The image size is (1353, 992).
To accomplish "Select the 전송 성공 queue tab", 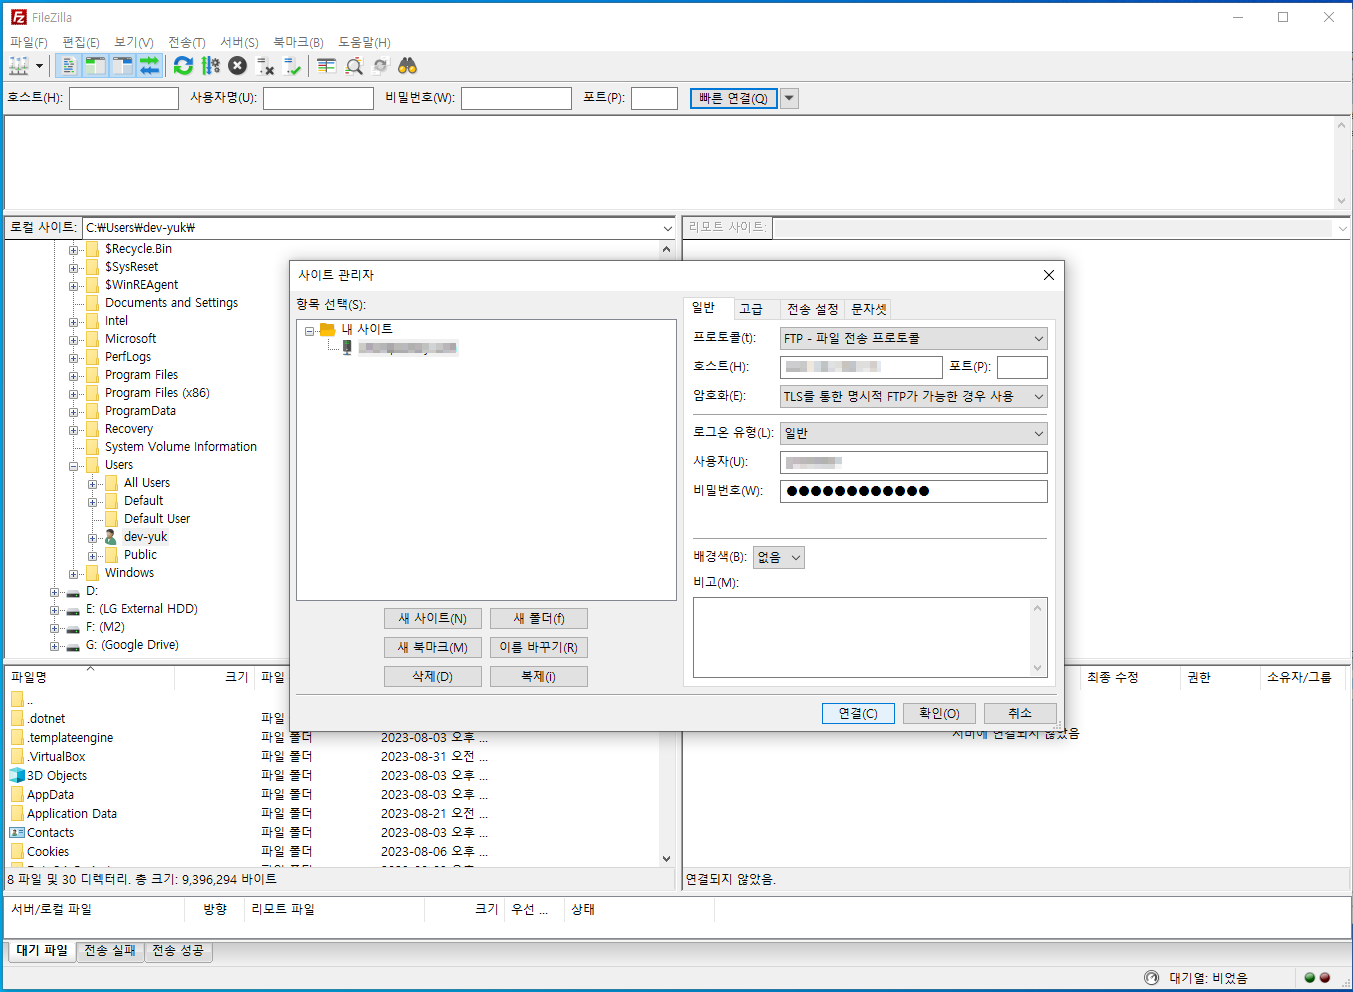I will pyautogui.click(x=178, y=951).
